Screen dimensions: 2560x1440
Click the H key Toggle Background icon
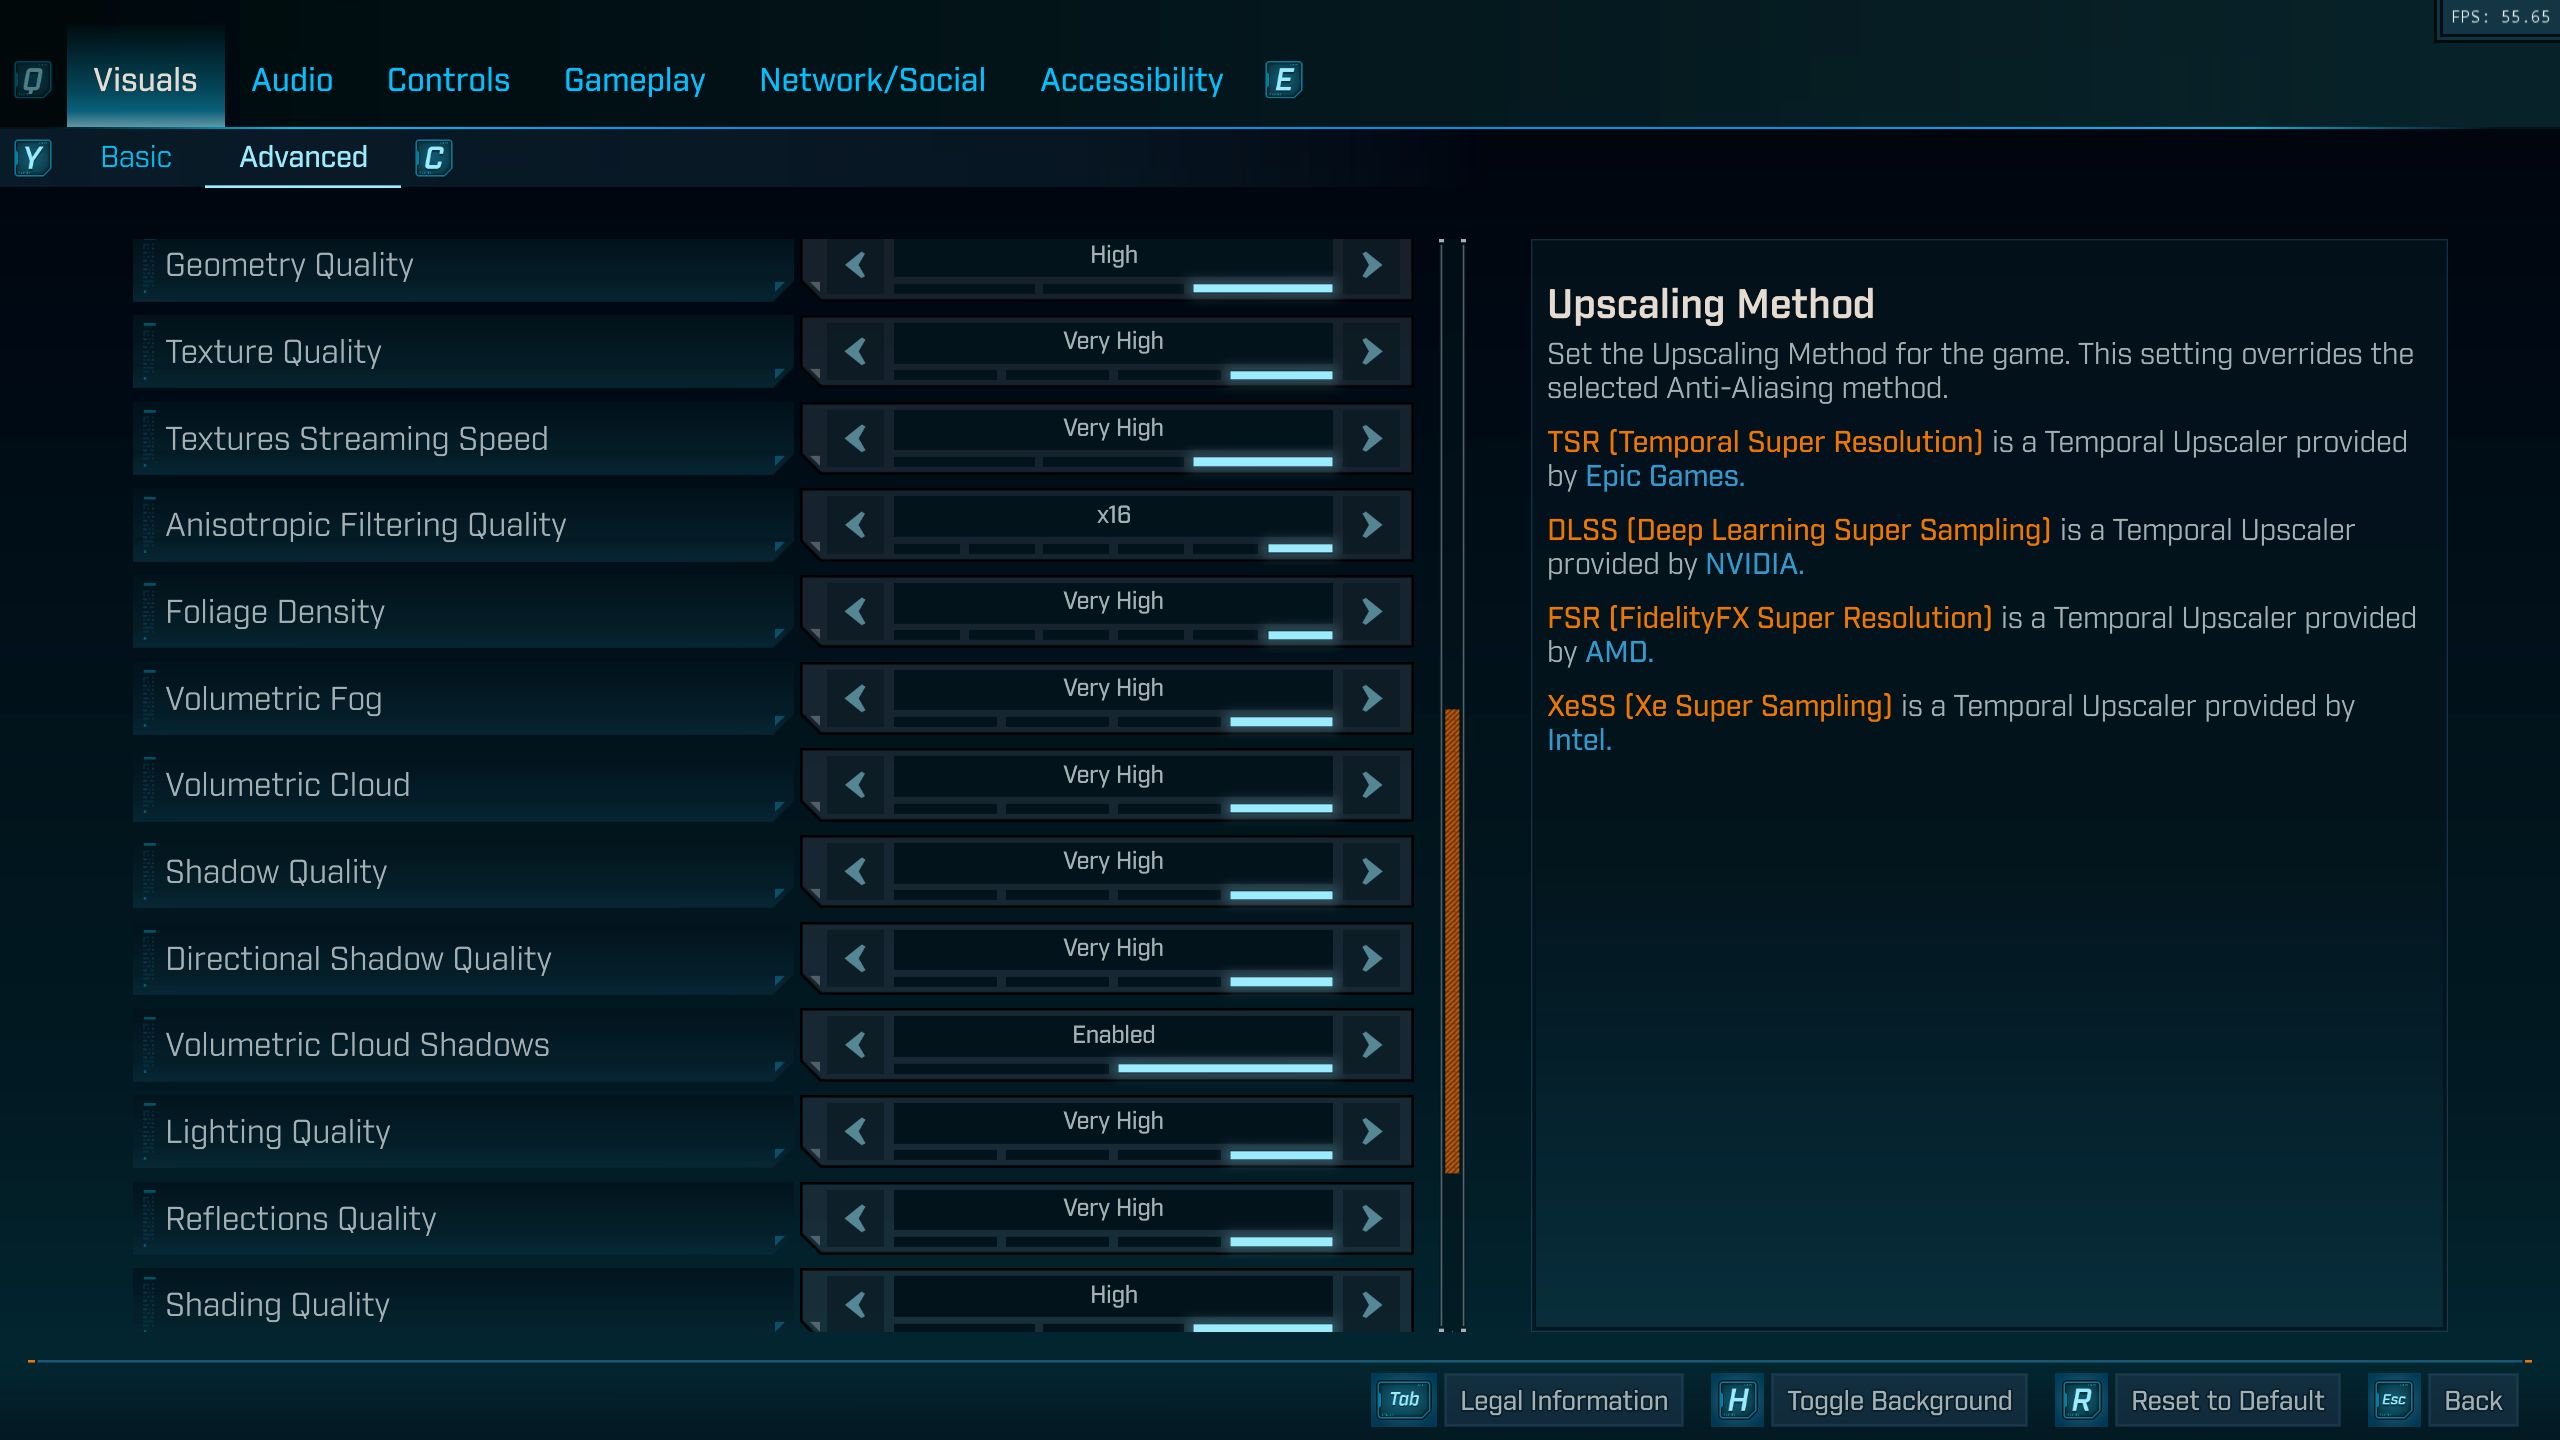1737,1400
